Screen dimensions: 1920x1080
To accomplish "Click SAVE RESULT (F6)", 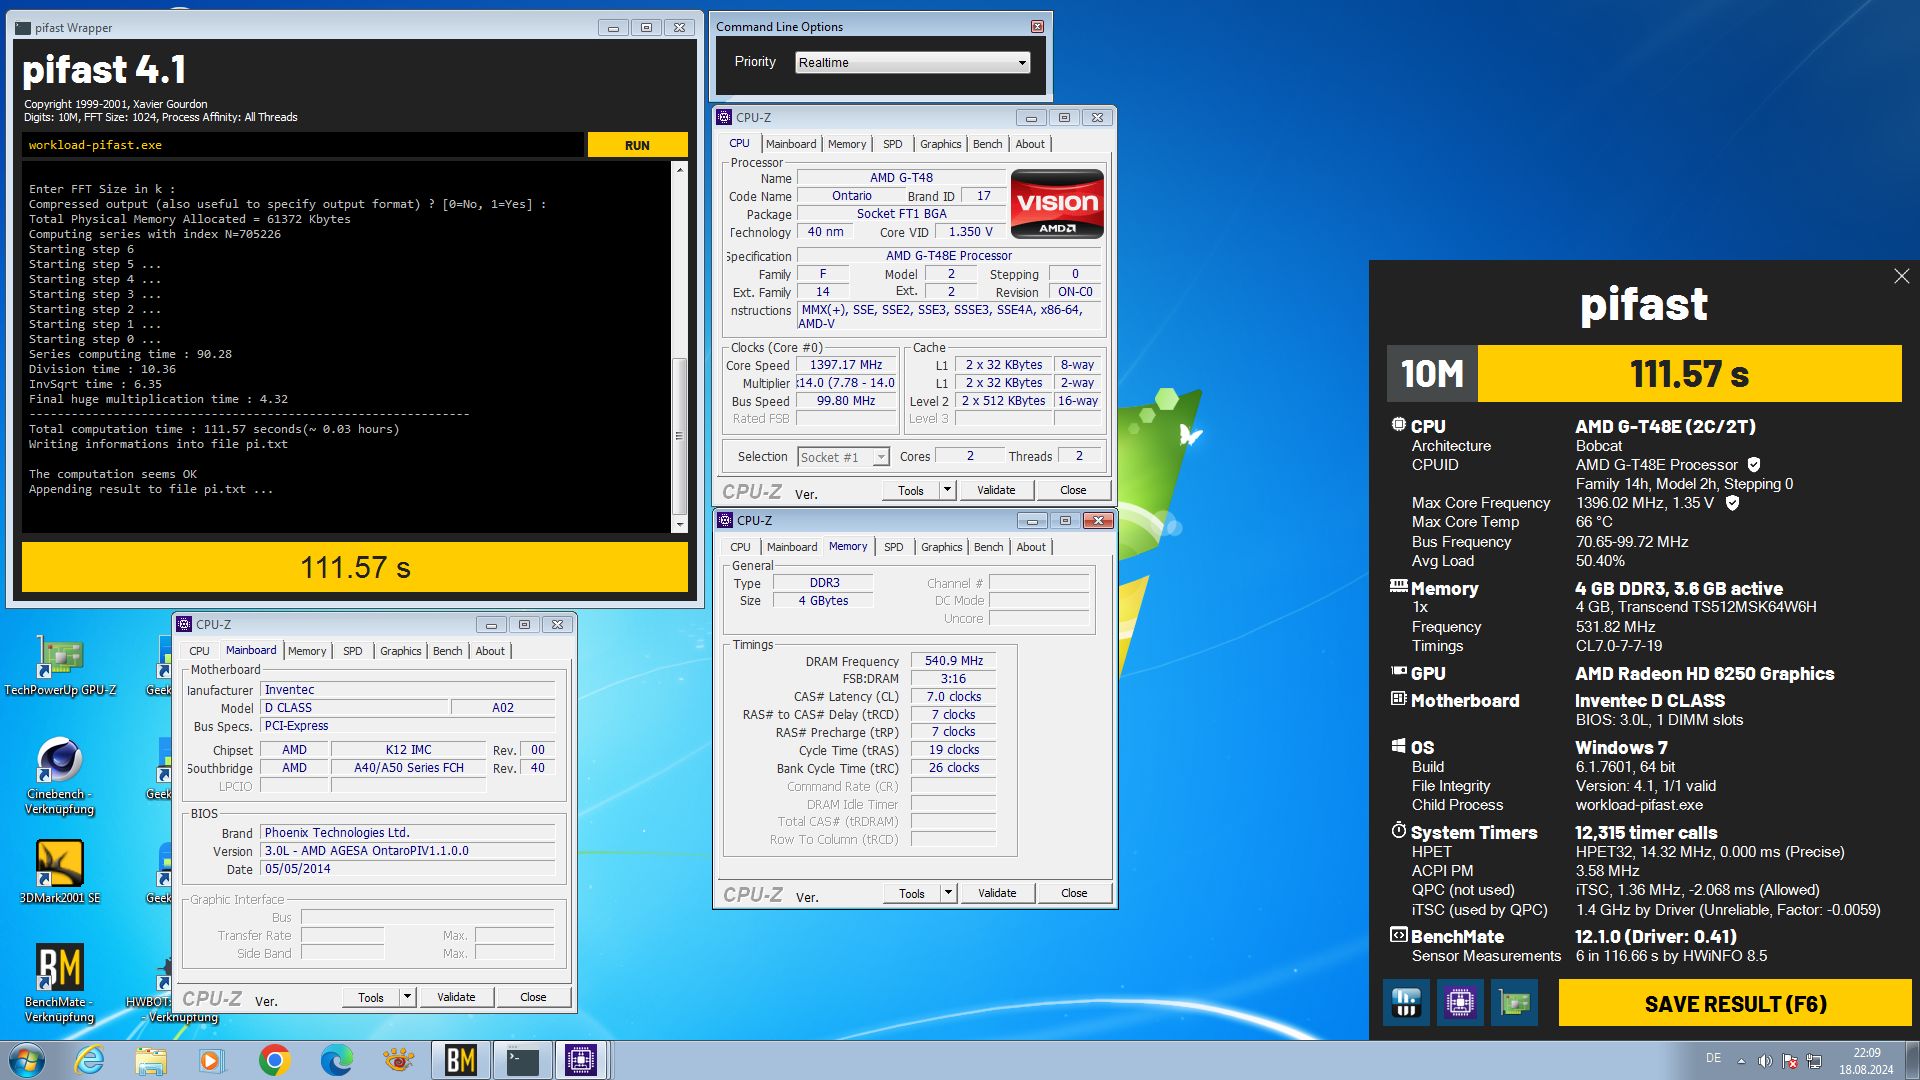I will [1735, 1003].
